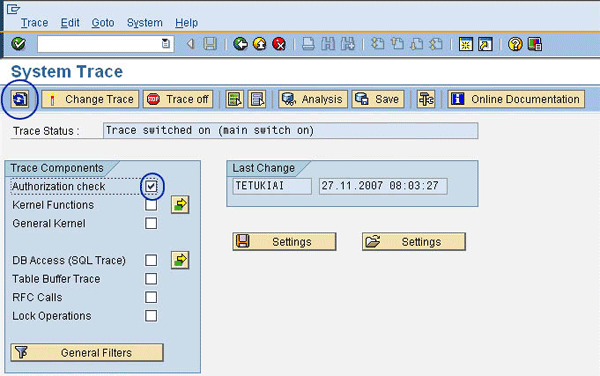Screen dimensions: 600x376
Task: Click arrow icon beside Kernel Functions
Action: pos(180,205)
